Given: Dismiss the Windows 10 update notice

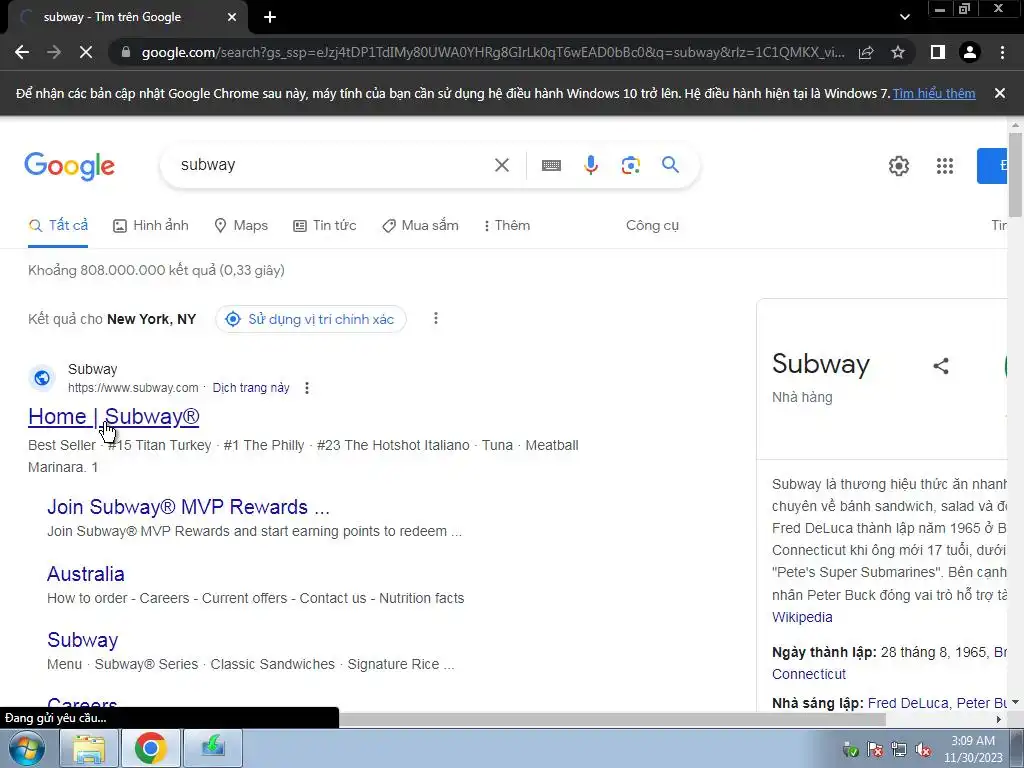Looking at the screenshot, I should pos(999,93).
